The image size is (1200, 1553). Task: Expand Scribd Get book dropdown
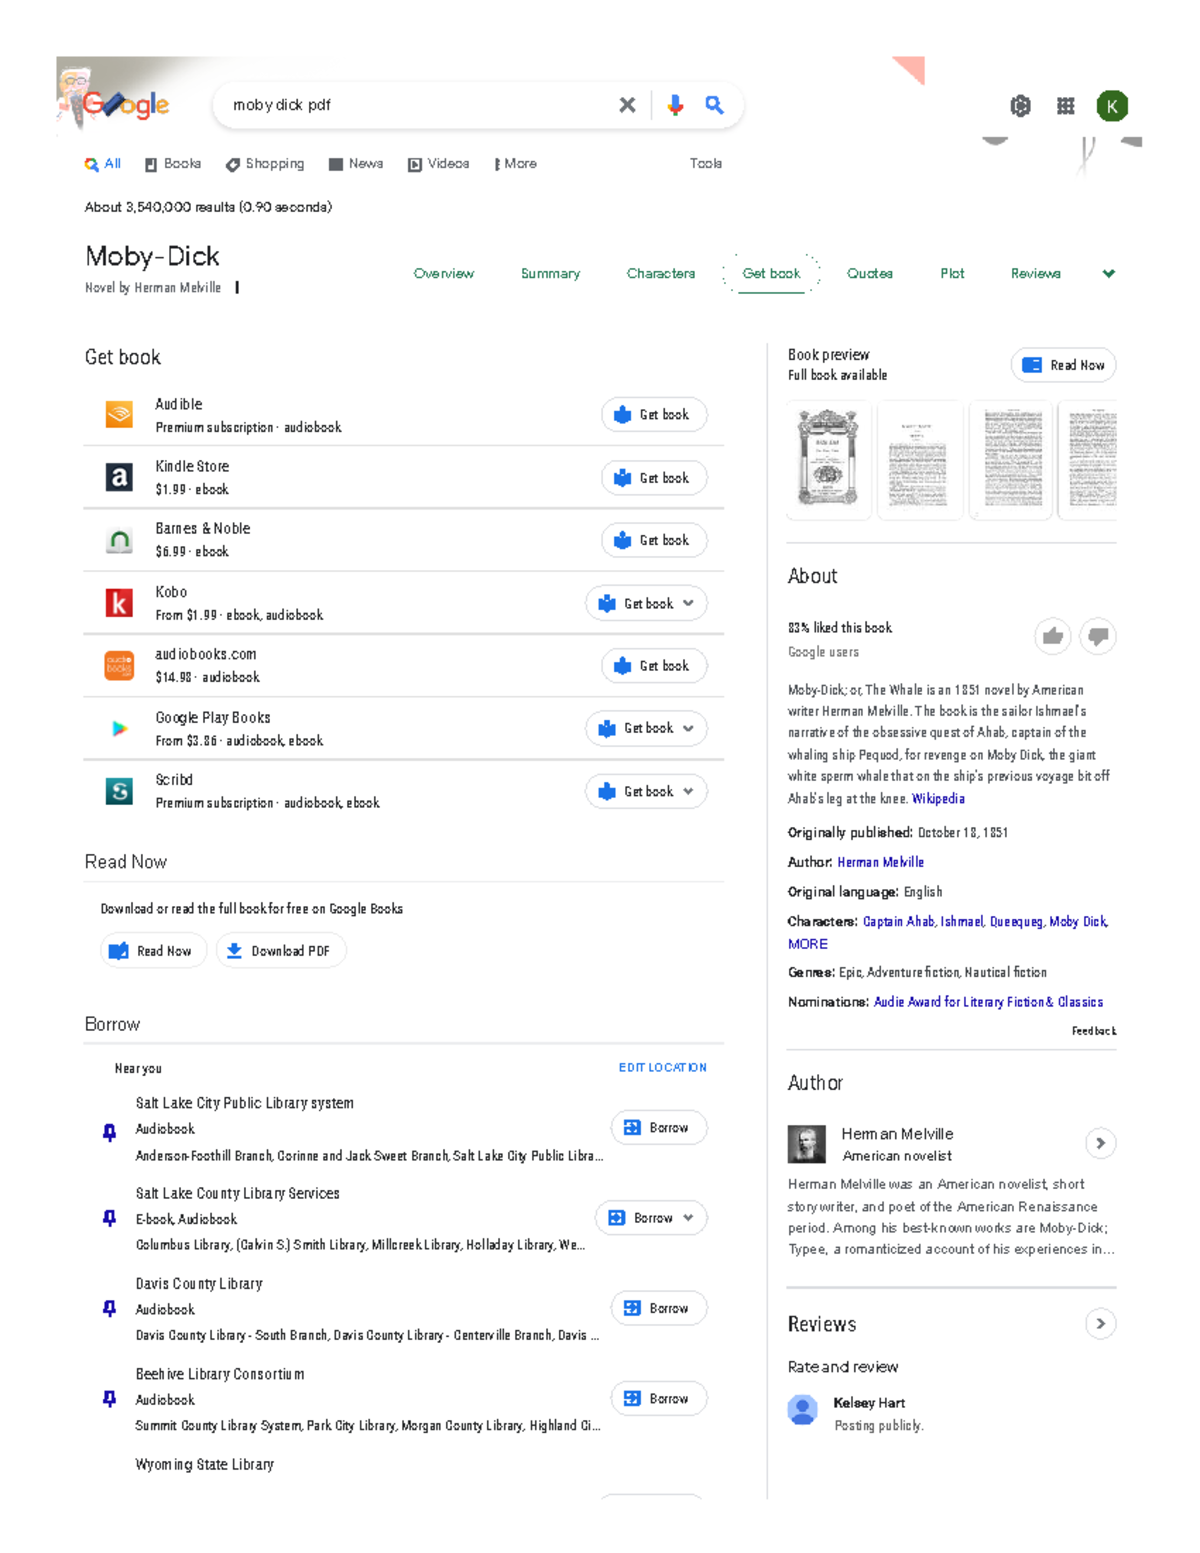point(688,792)
